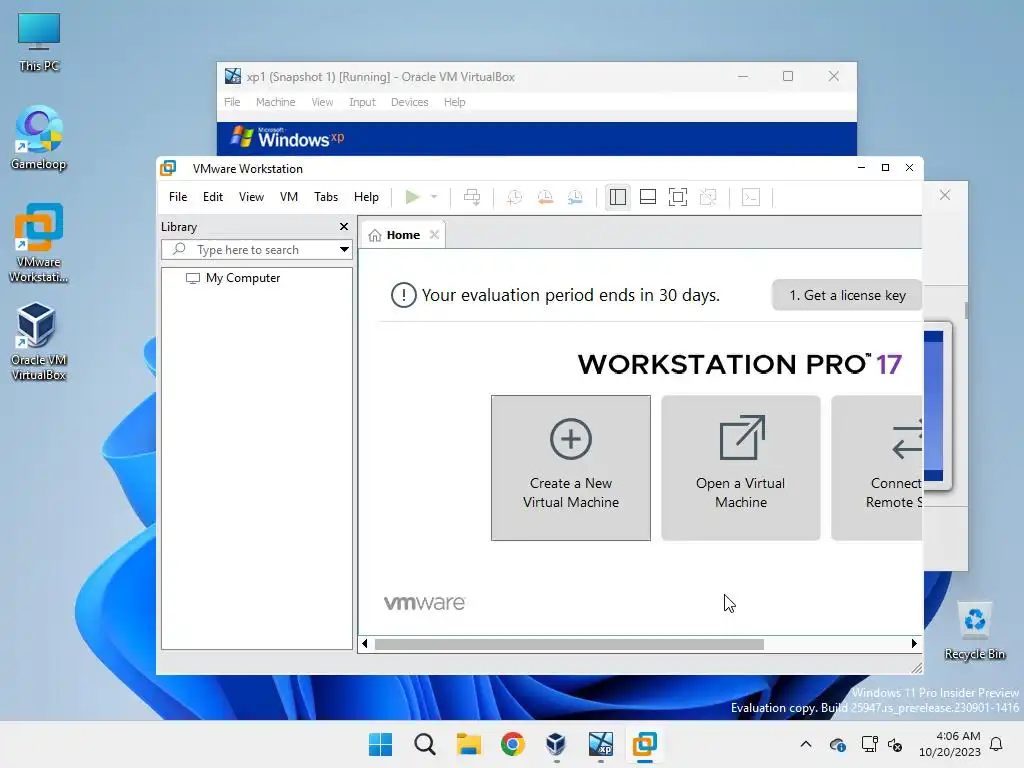Click Send Ctrl+Alt+Del toolbar icon
This screenshot has height=768, width=1024.
(472, 197)
